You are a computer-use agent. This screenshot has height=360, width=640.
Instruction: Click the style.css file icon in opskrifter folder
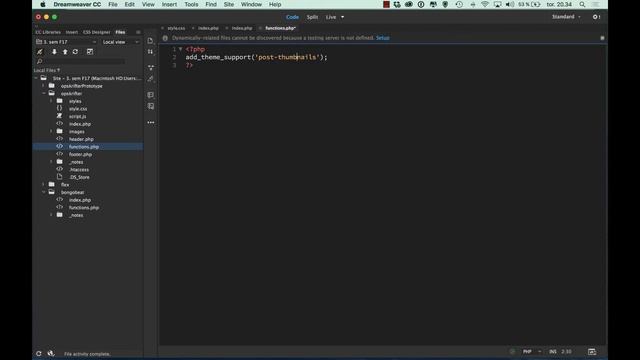[x=60, y=109]
